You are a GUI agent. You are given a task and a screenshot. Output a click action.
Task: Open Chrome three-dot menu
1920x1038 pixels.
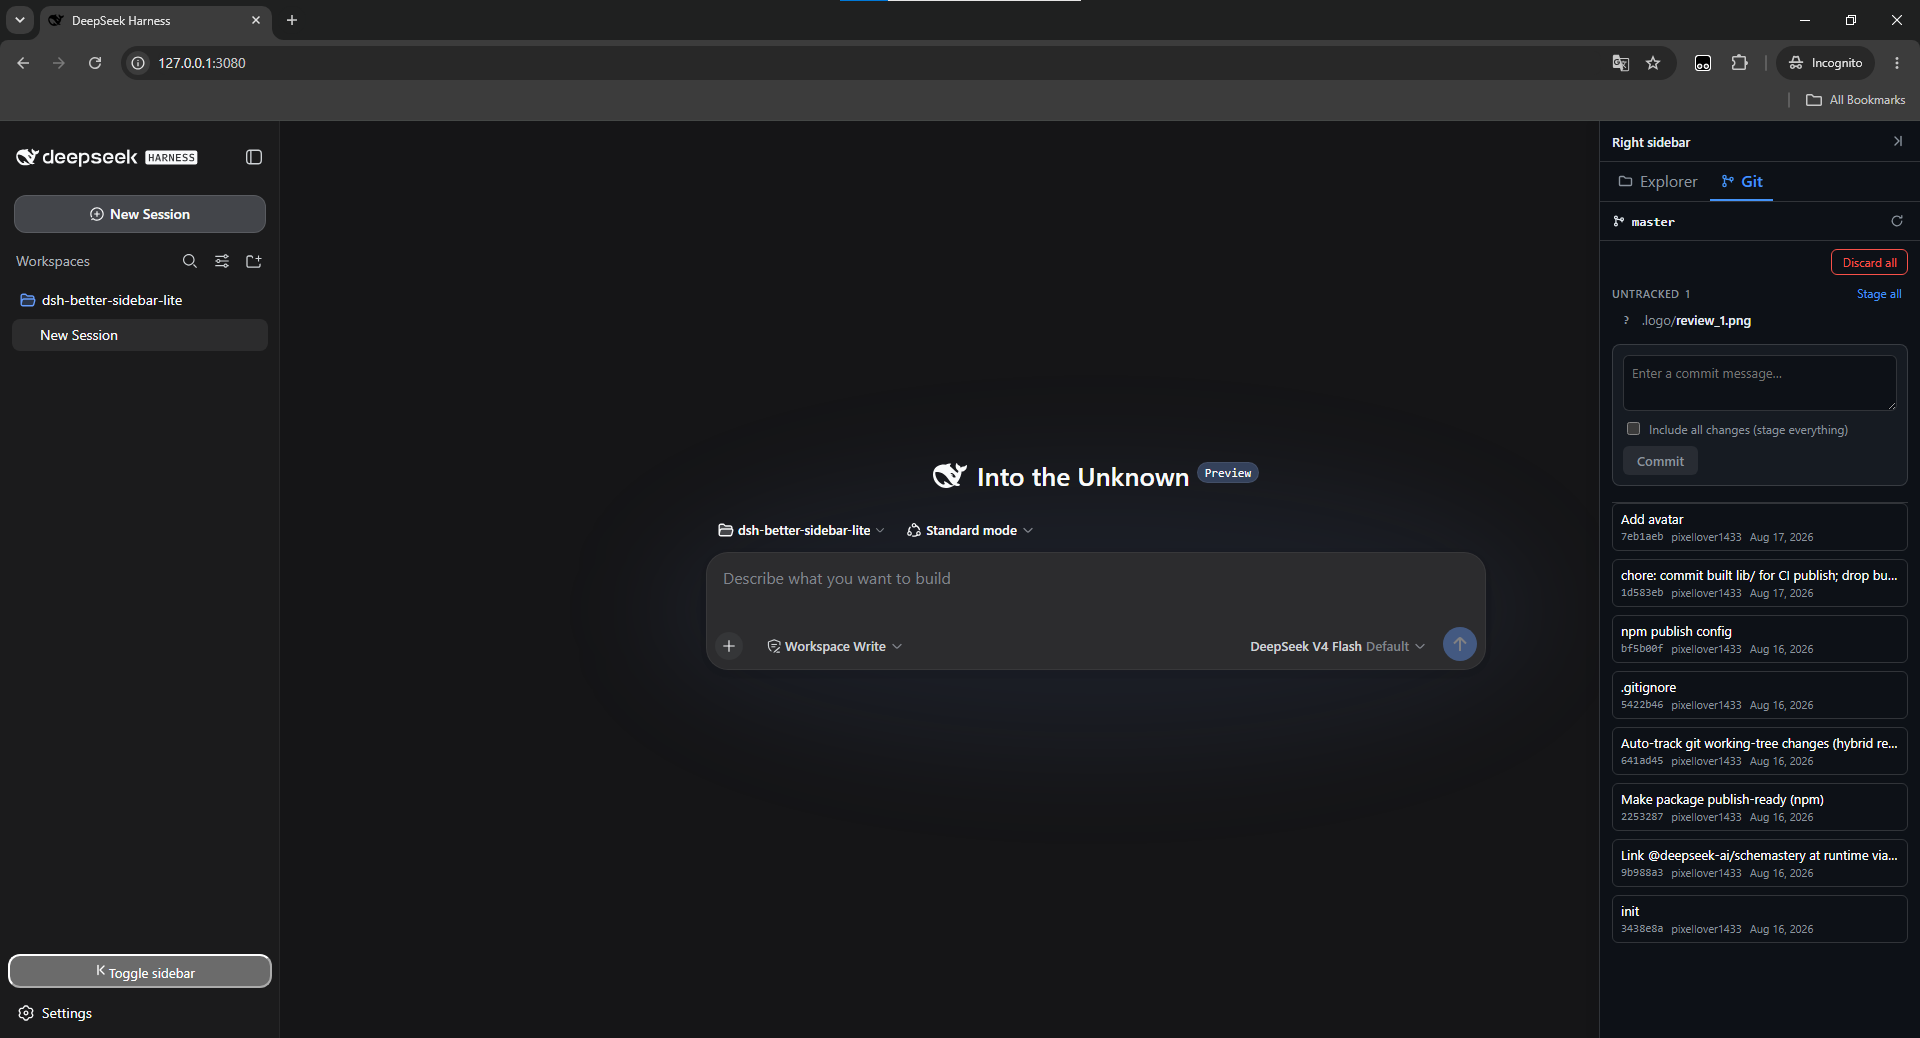pos(1897,63)
